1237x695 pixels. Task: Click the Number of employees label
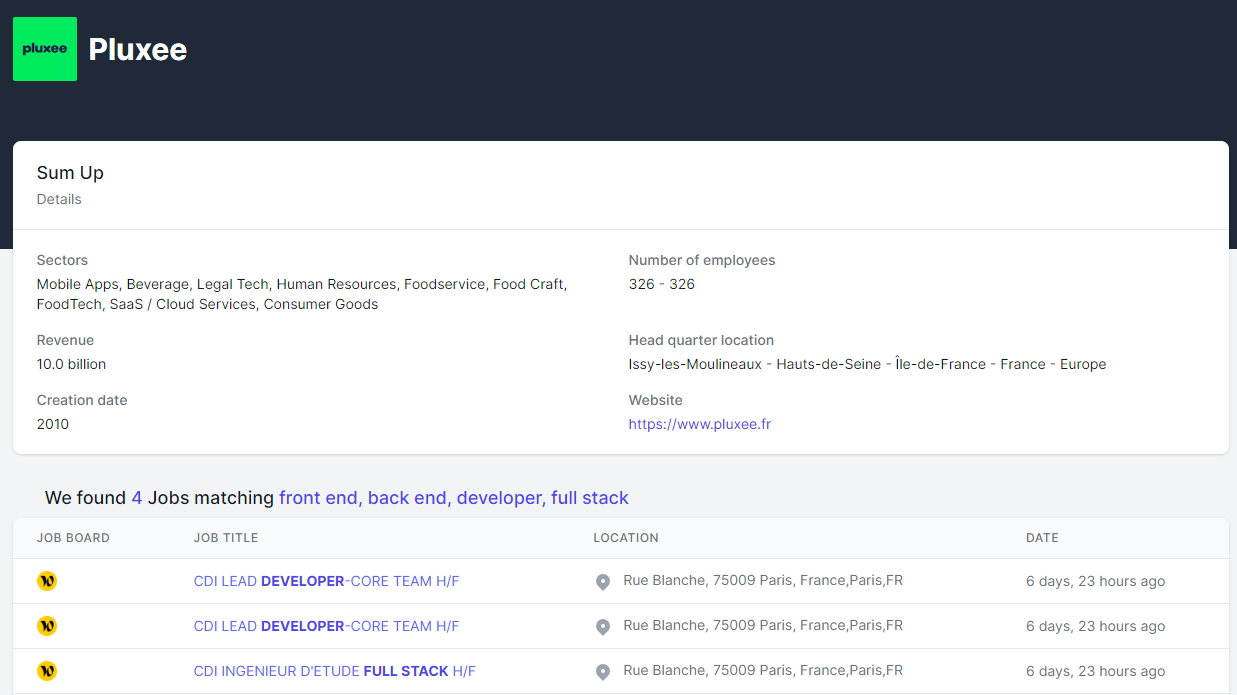coord(702,260)
